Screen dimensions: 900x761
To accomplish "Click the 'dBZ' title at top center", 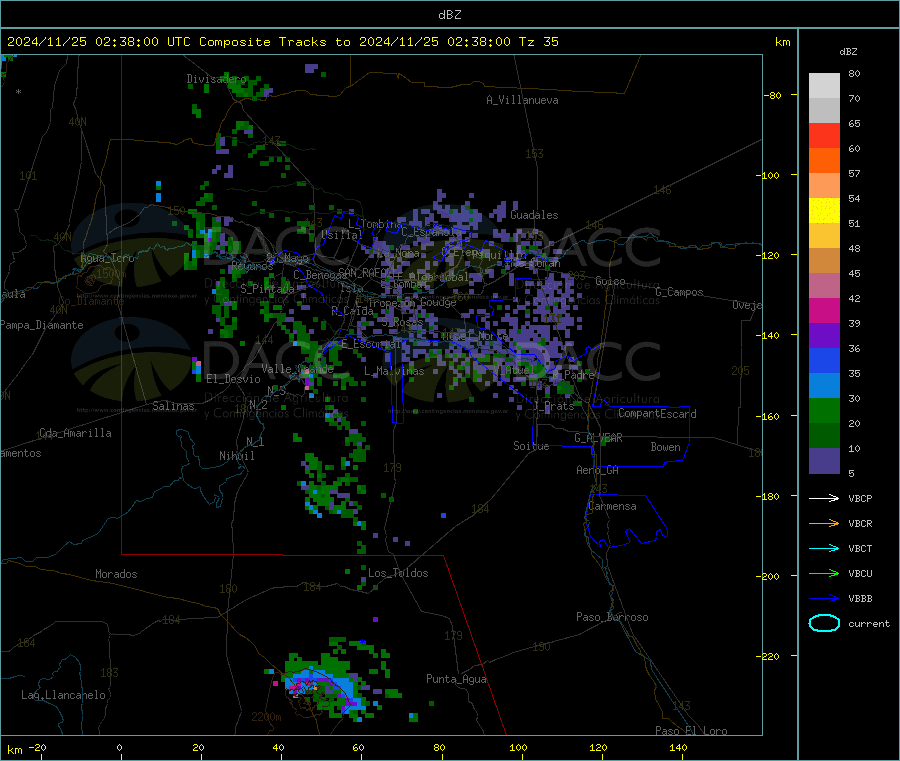I will click(x=449, y=15).
